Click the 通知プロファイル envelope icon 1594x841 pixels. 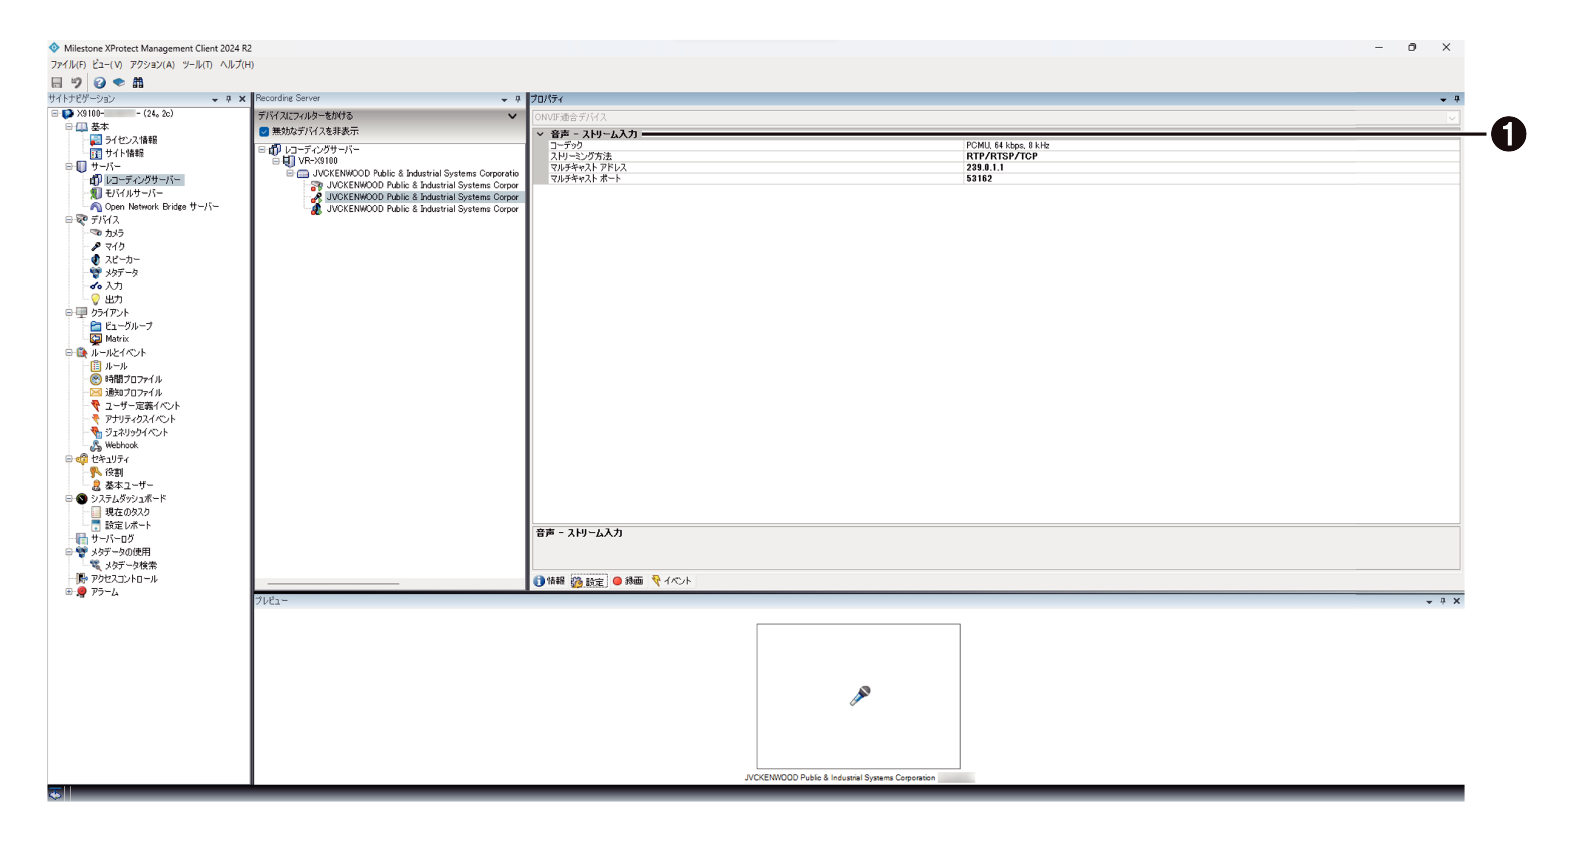[x=96, y=392]
